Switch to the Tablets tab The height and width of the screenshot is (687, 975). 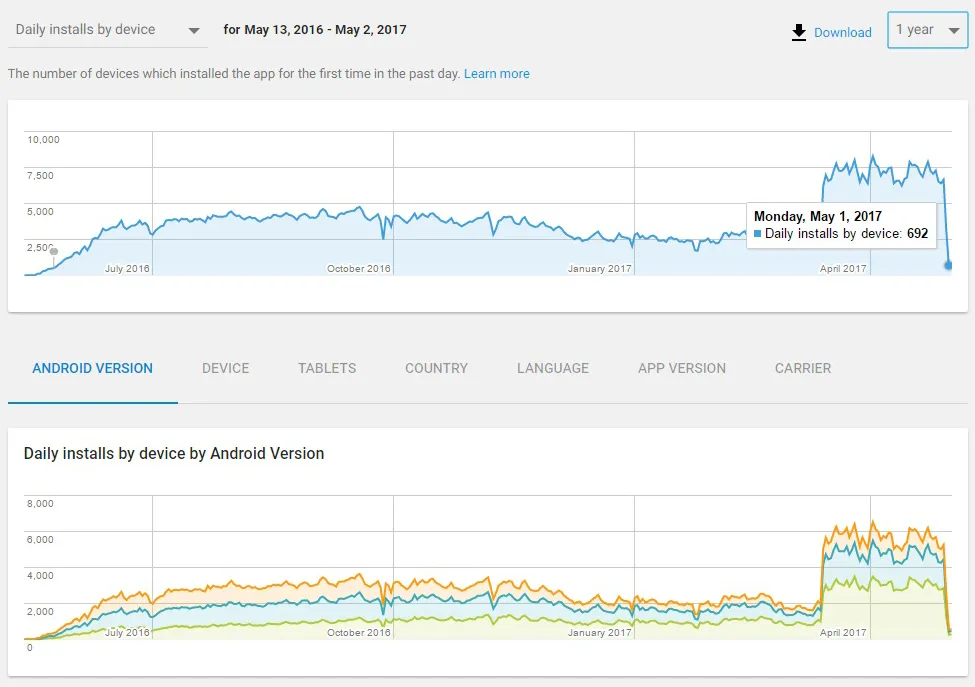[327, 368]
